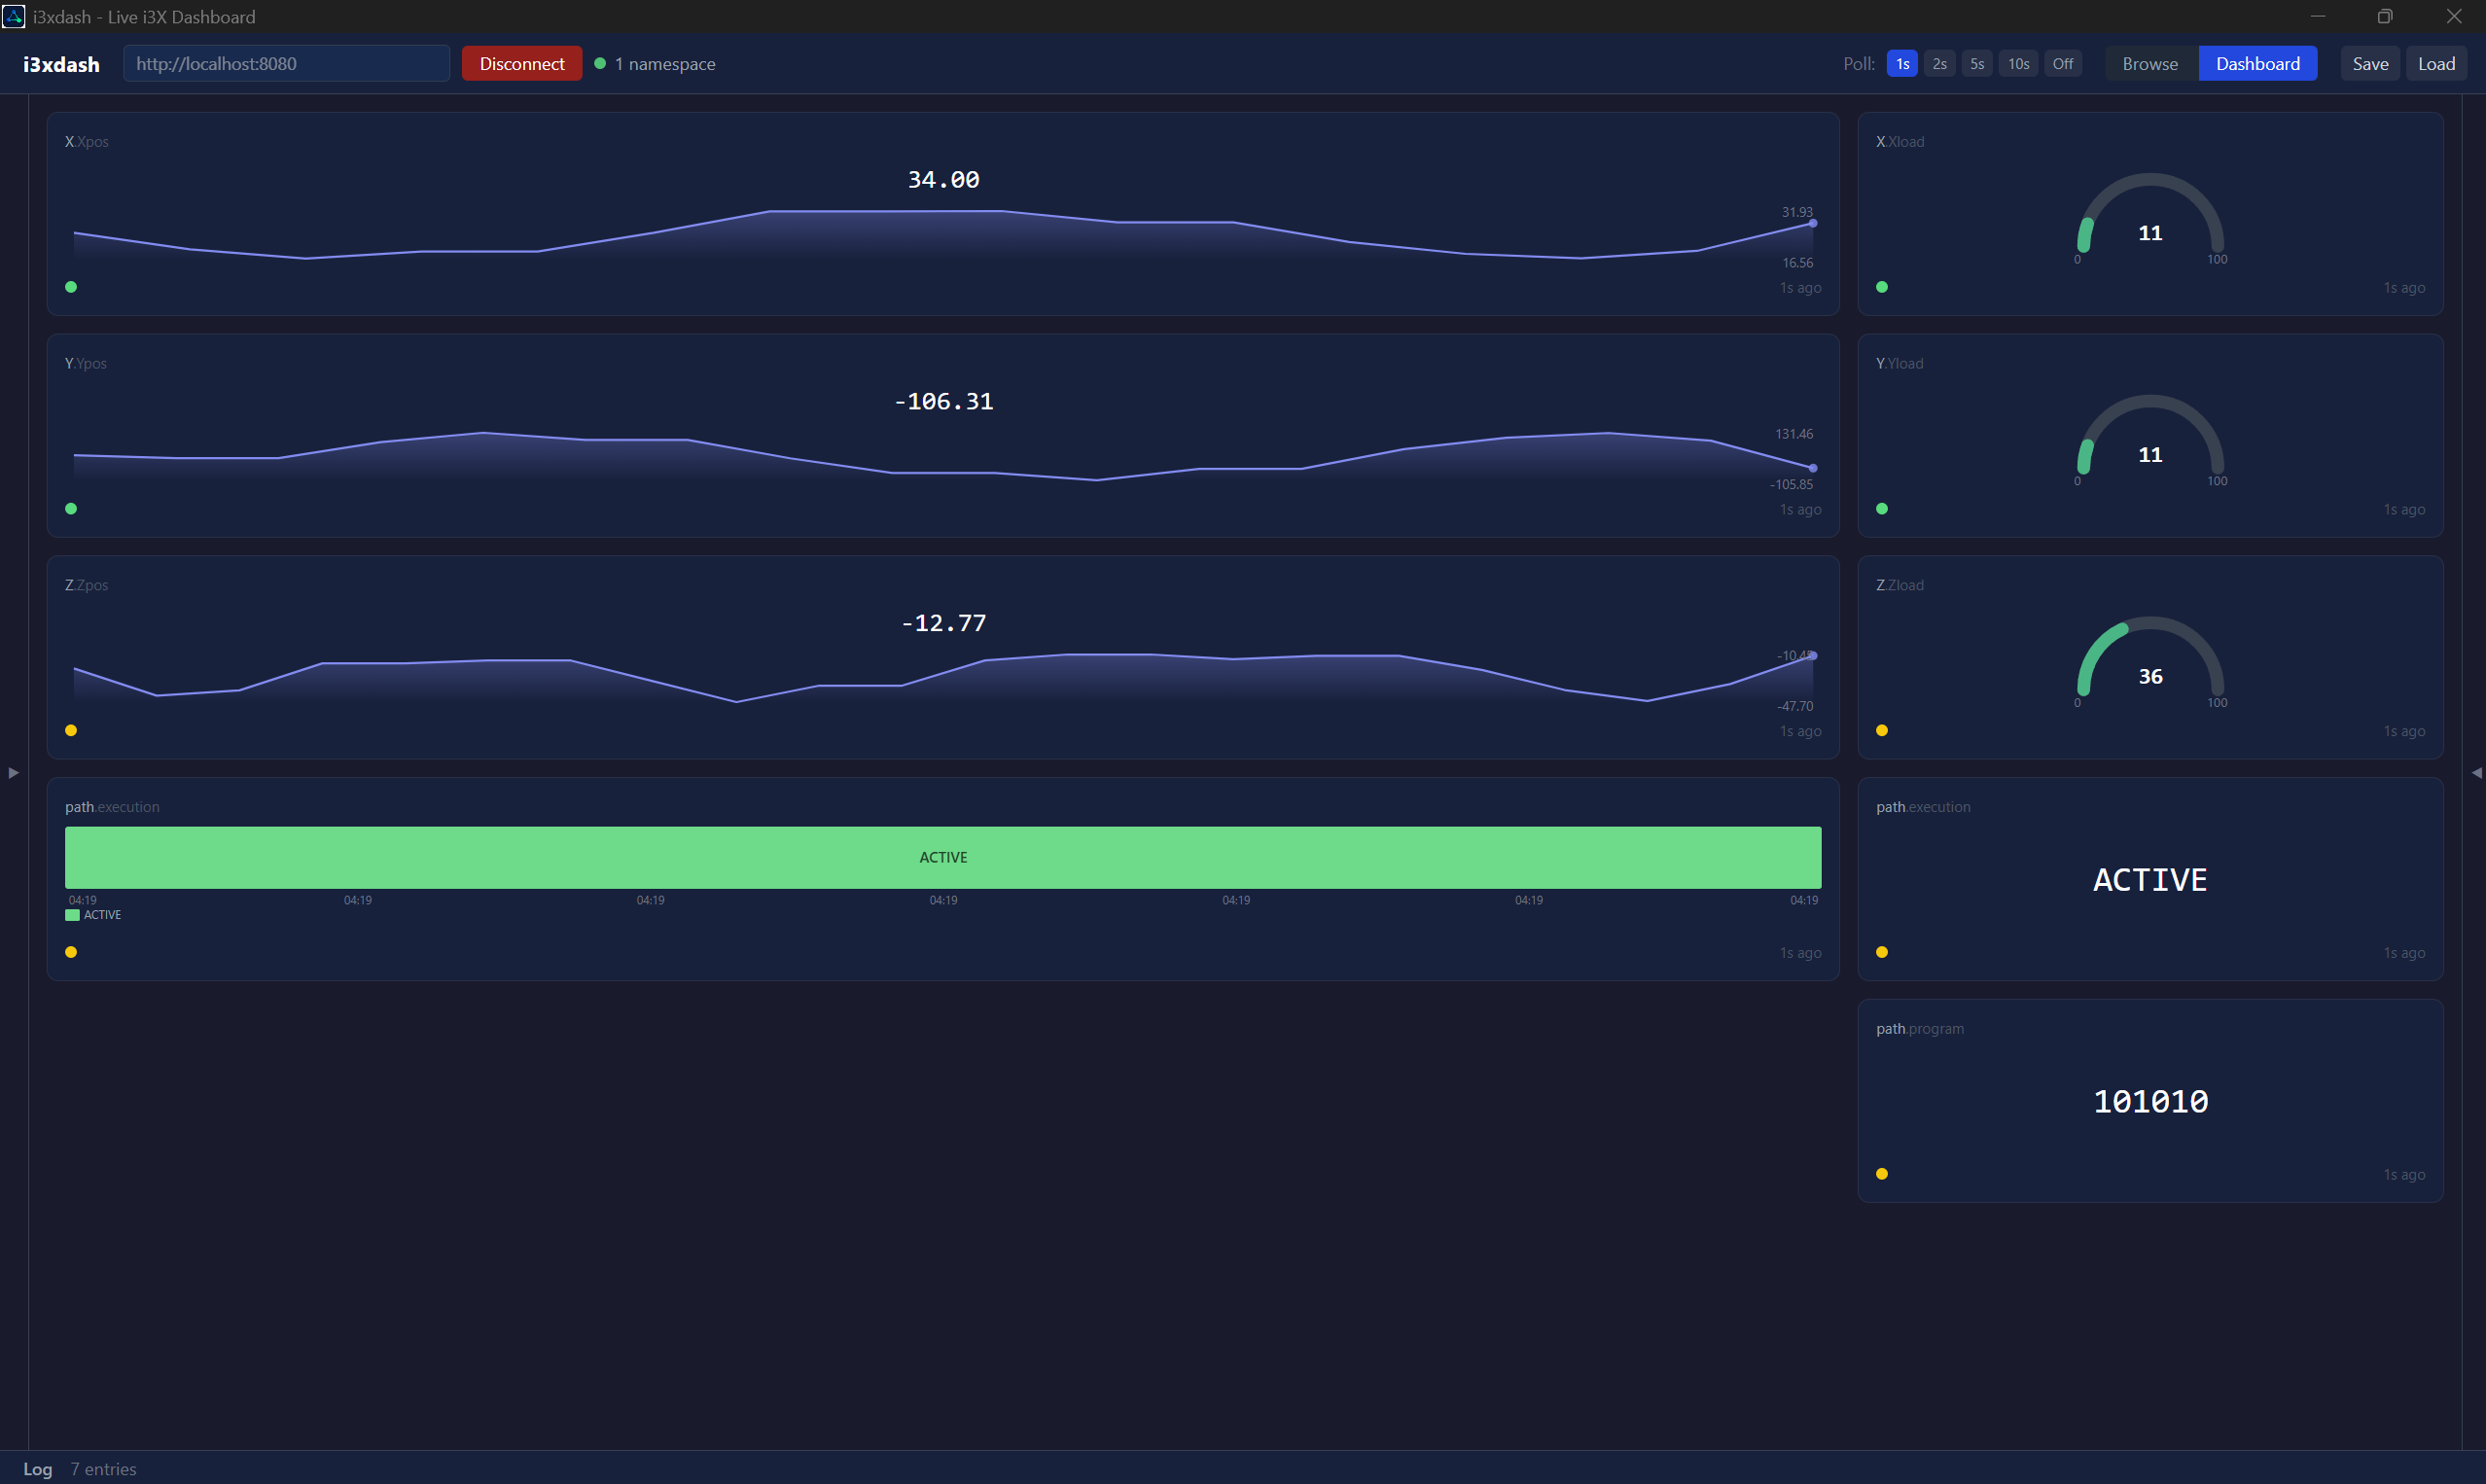Click the green status dot on Y.Ypos chart
2486x1484 pixels.
click(x=71, y=508)
